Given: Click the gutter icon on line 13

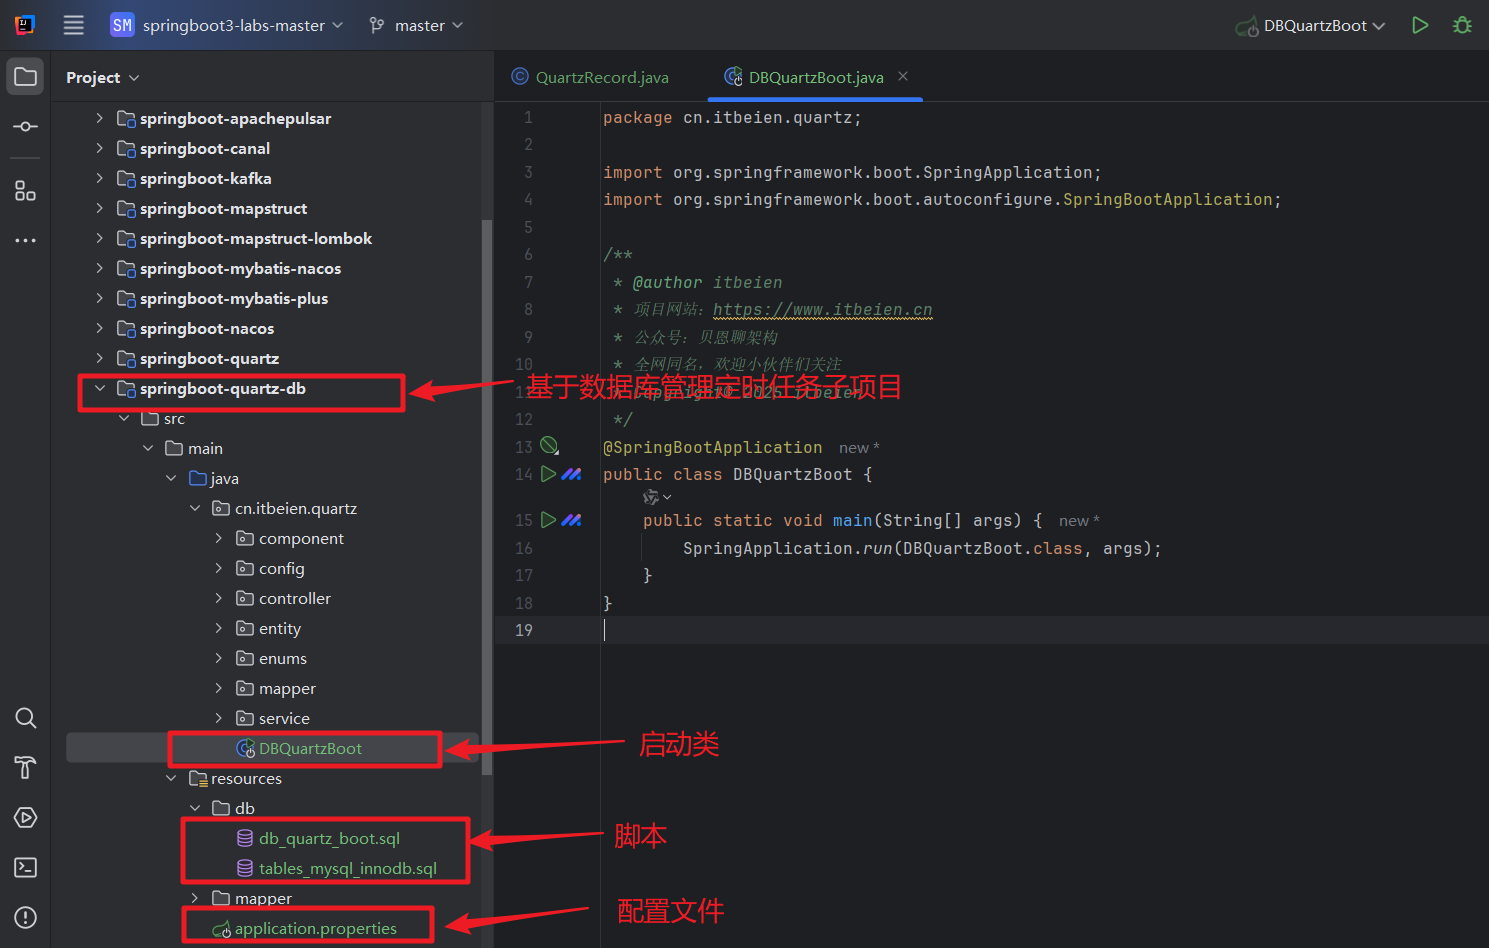Looking at the screenshot, I should 550,446.
